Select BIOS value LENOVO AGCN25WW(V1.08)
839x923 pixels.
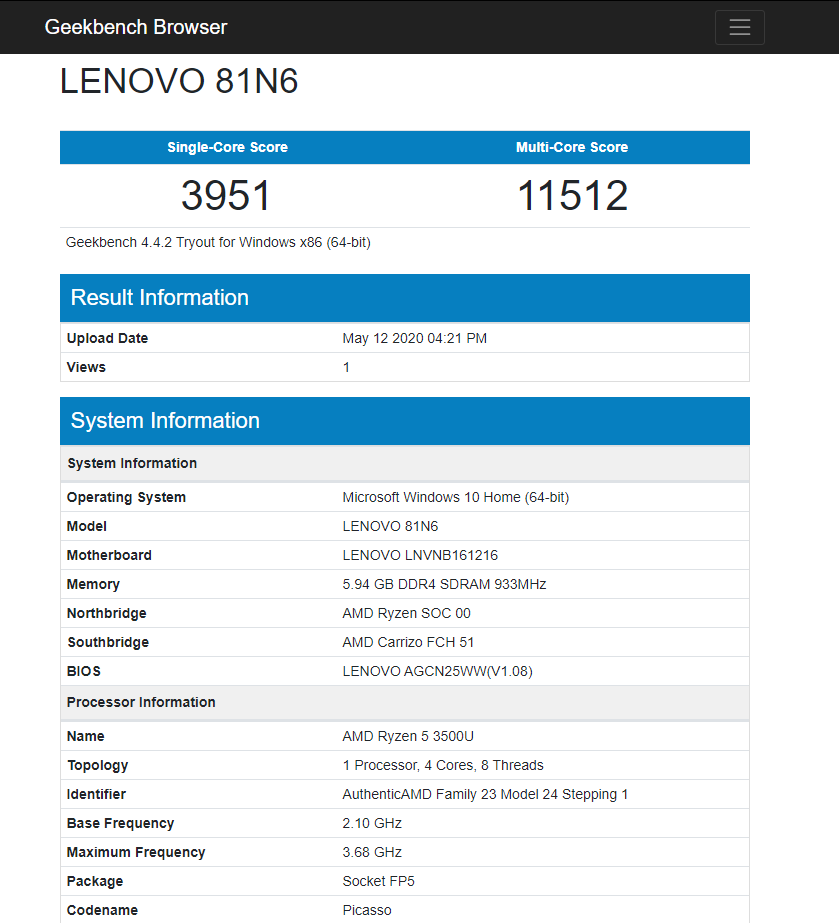pos(437,671)
